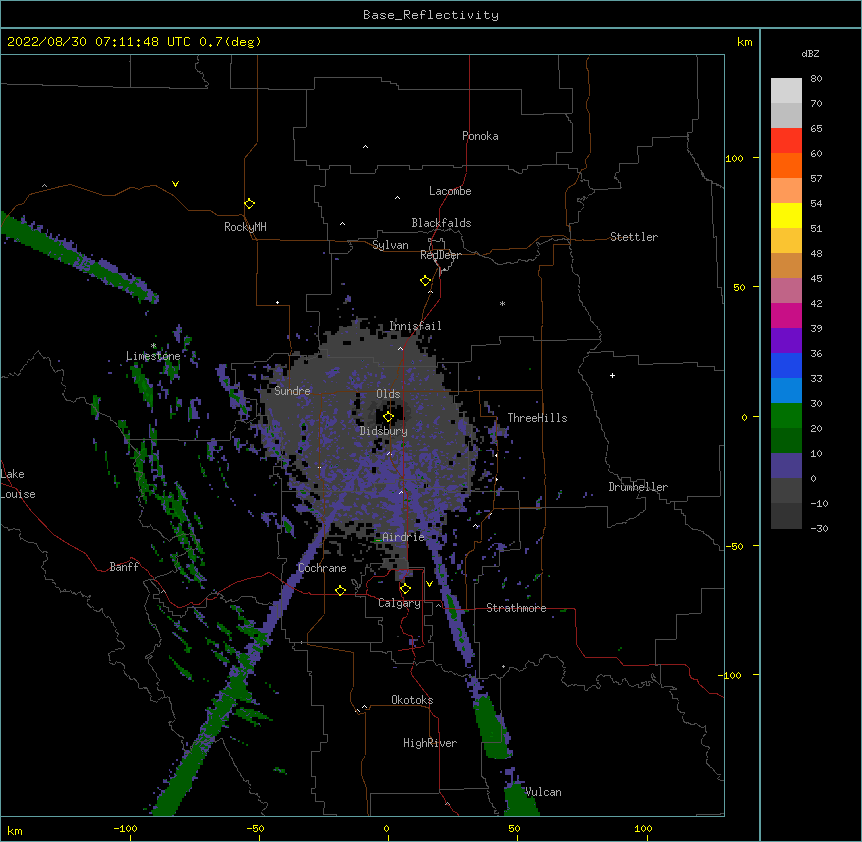Viewport: 862px width, 842px height.
Task: Click the km unit label at bottom left
Action: (x=14, y=830)
